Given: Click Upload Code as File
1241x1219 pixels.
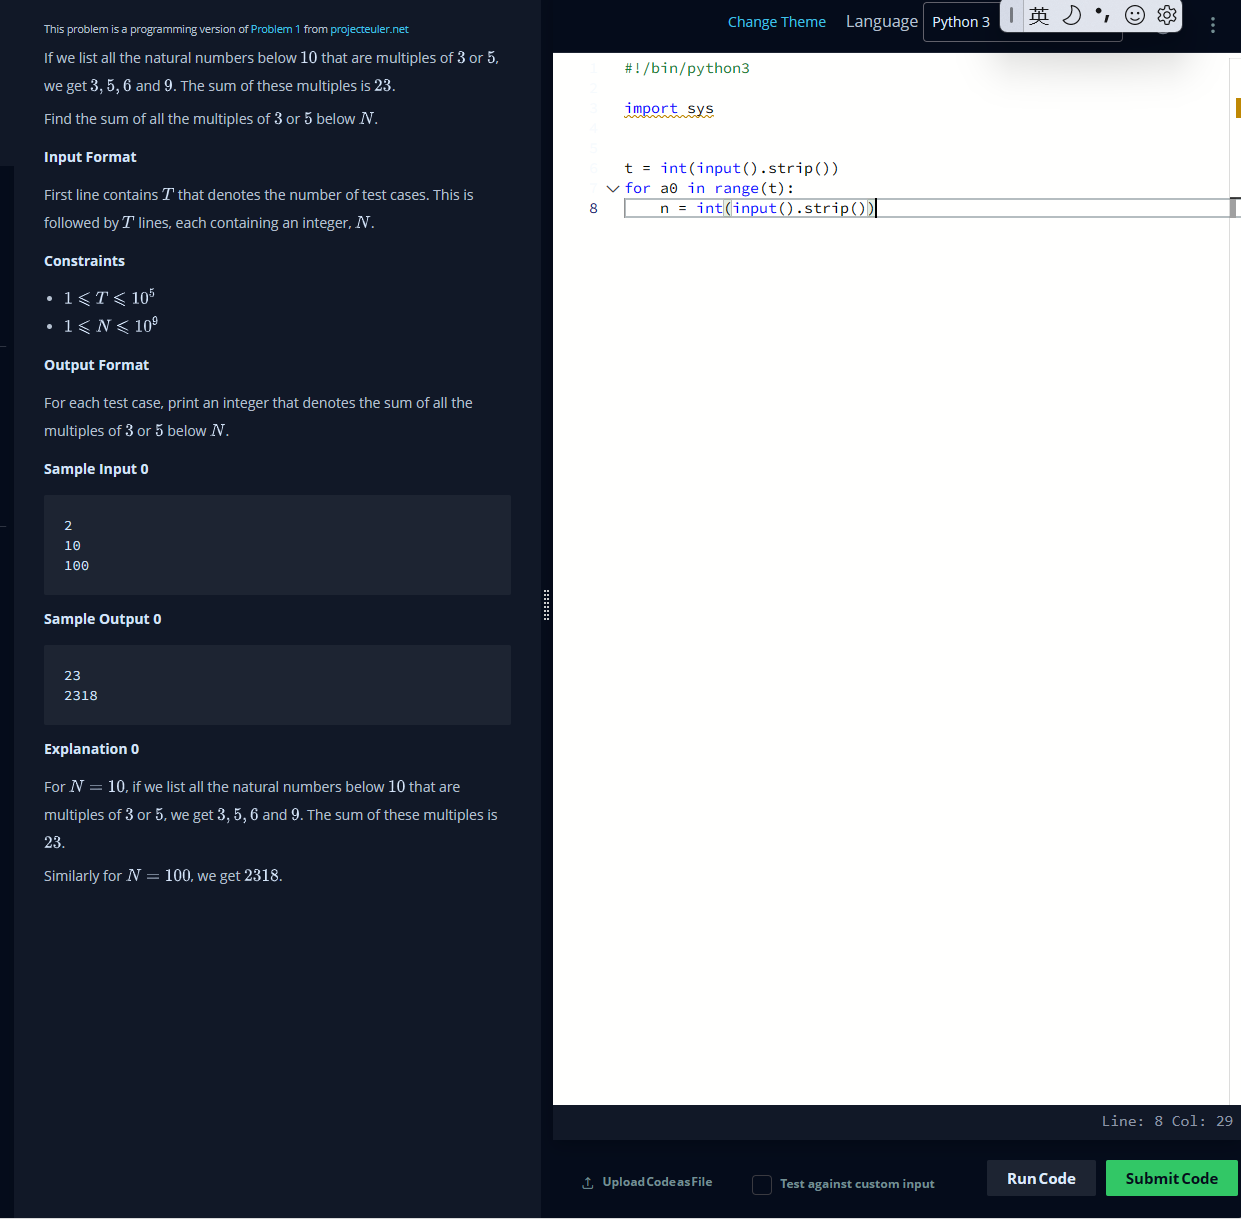Looking at the screenshot, I should (647, 1182).
